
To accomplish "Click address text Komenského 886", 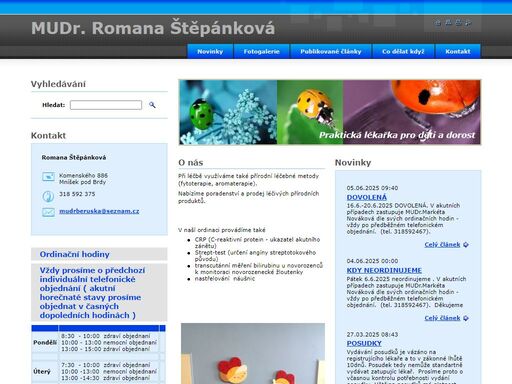I will 83,175.
